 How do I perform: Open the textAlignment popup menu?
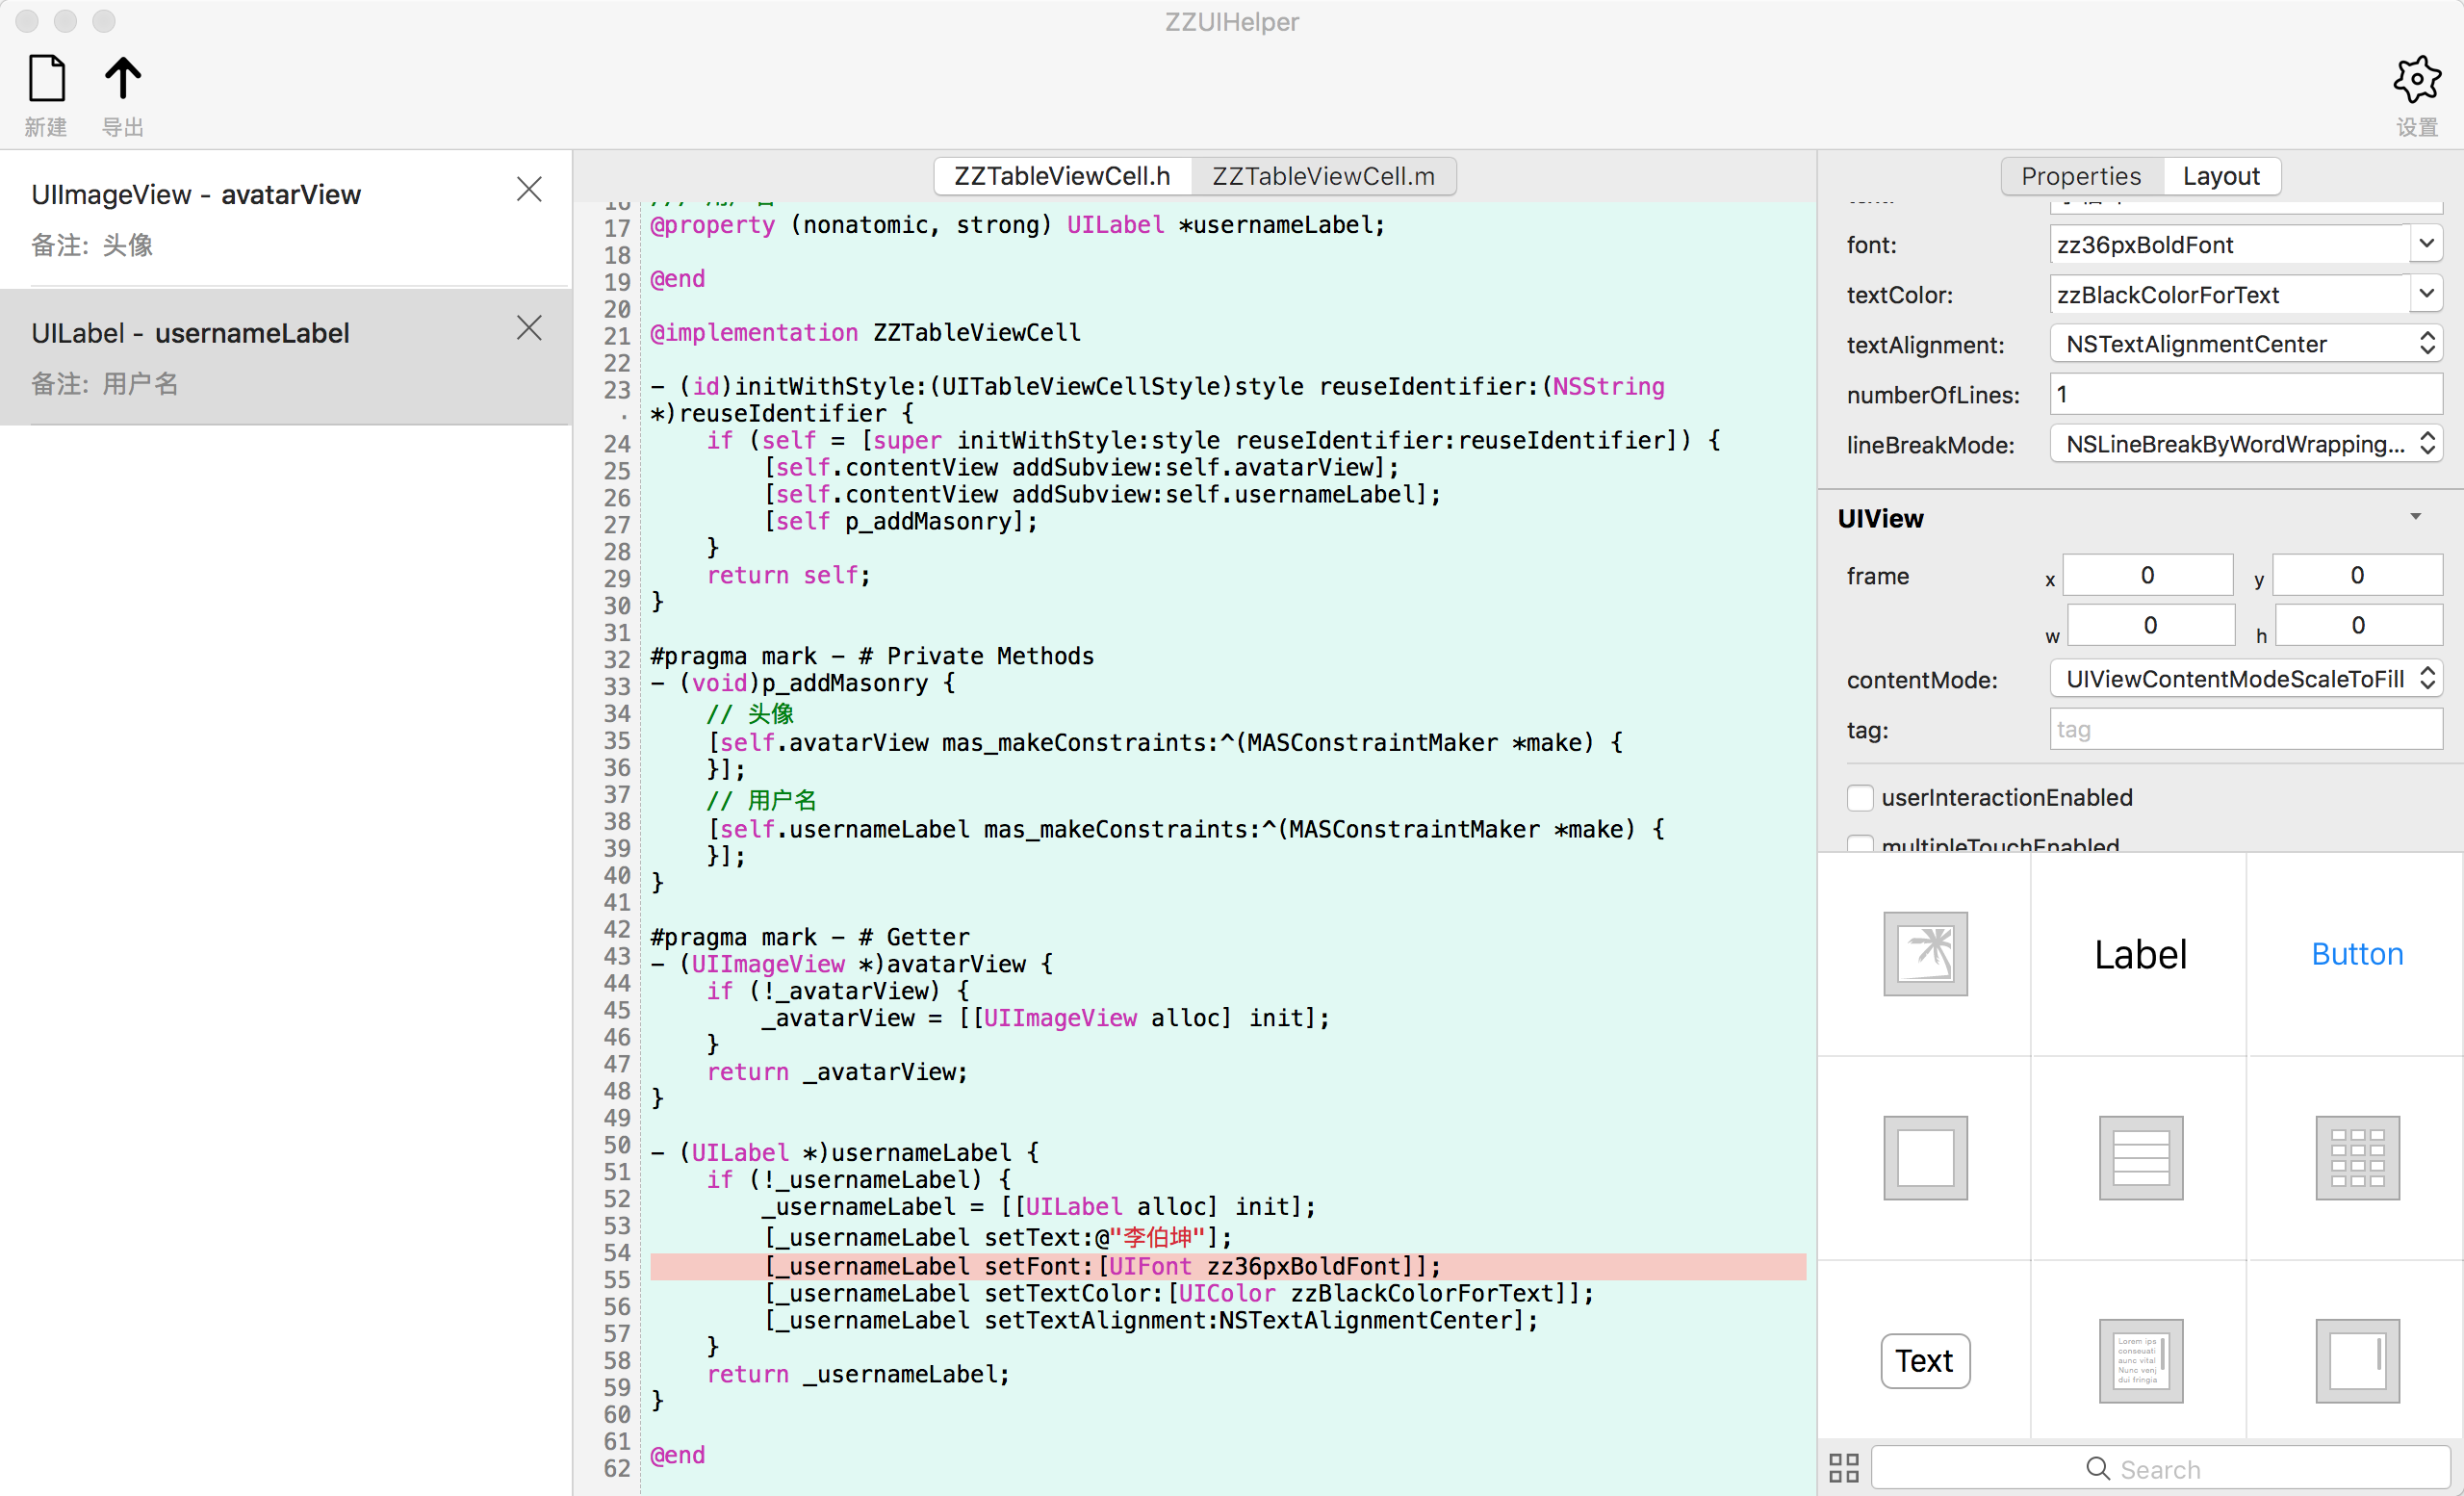[x=2246, y=344]
